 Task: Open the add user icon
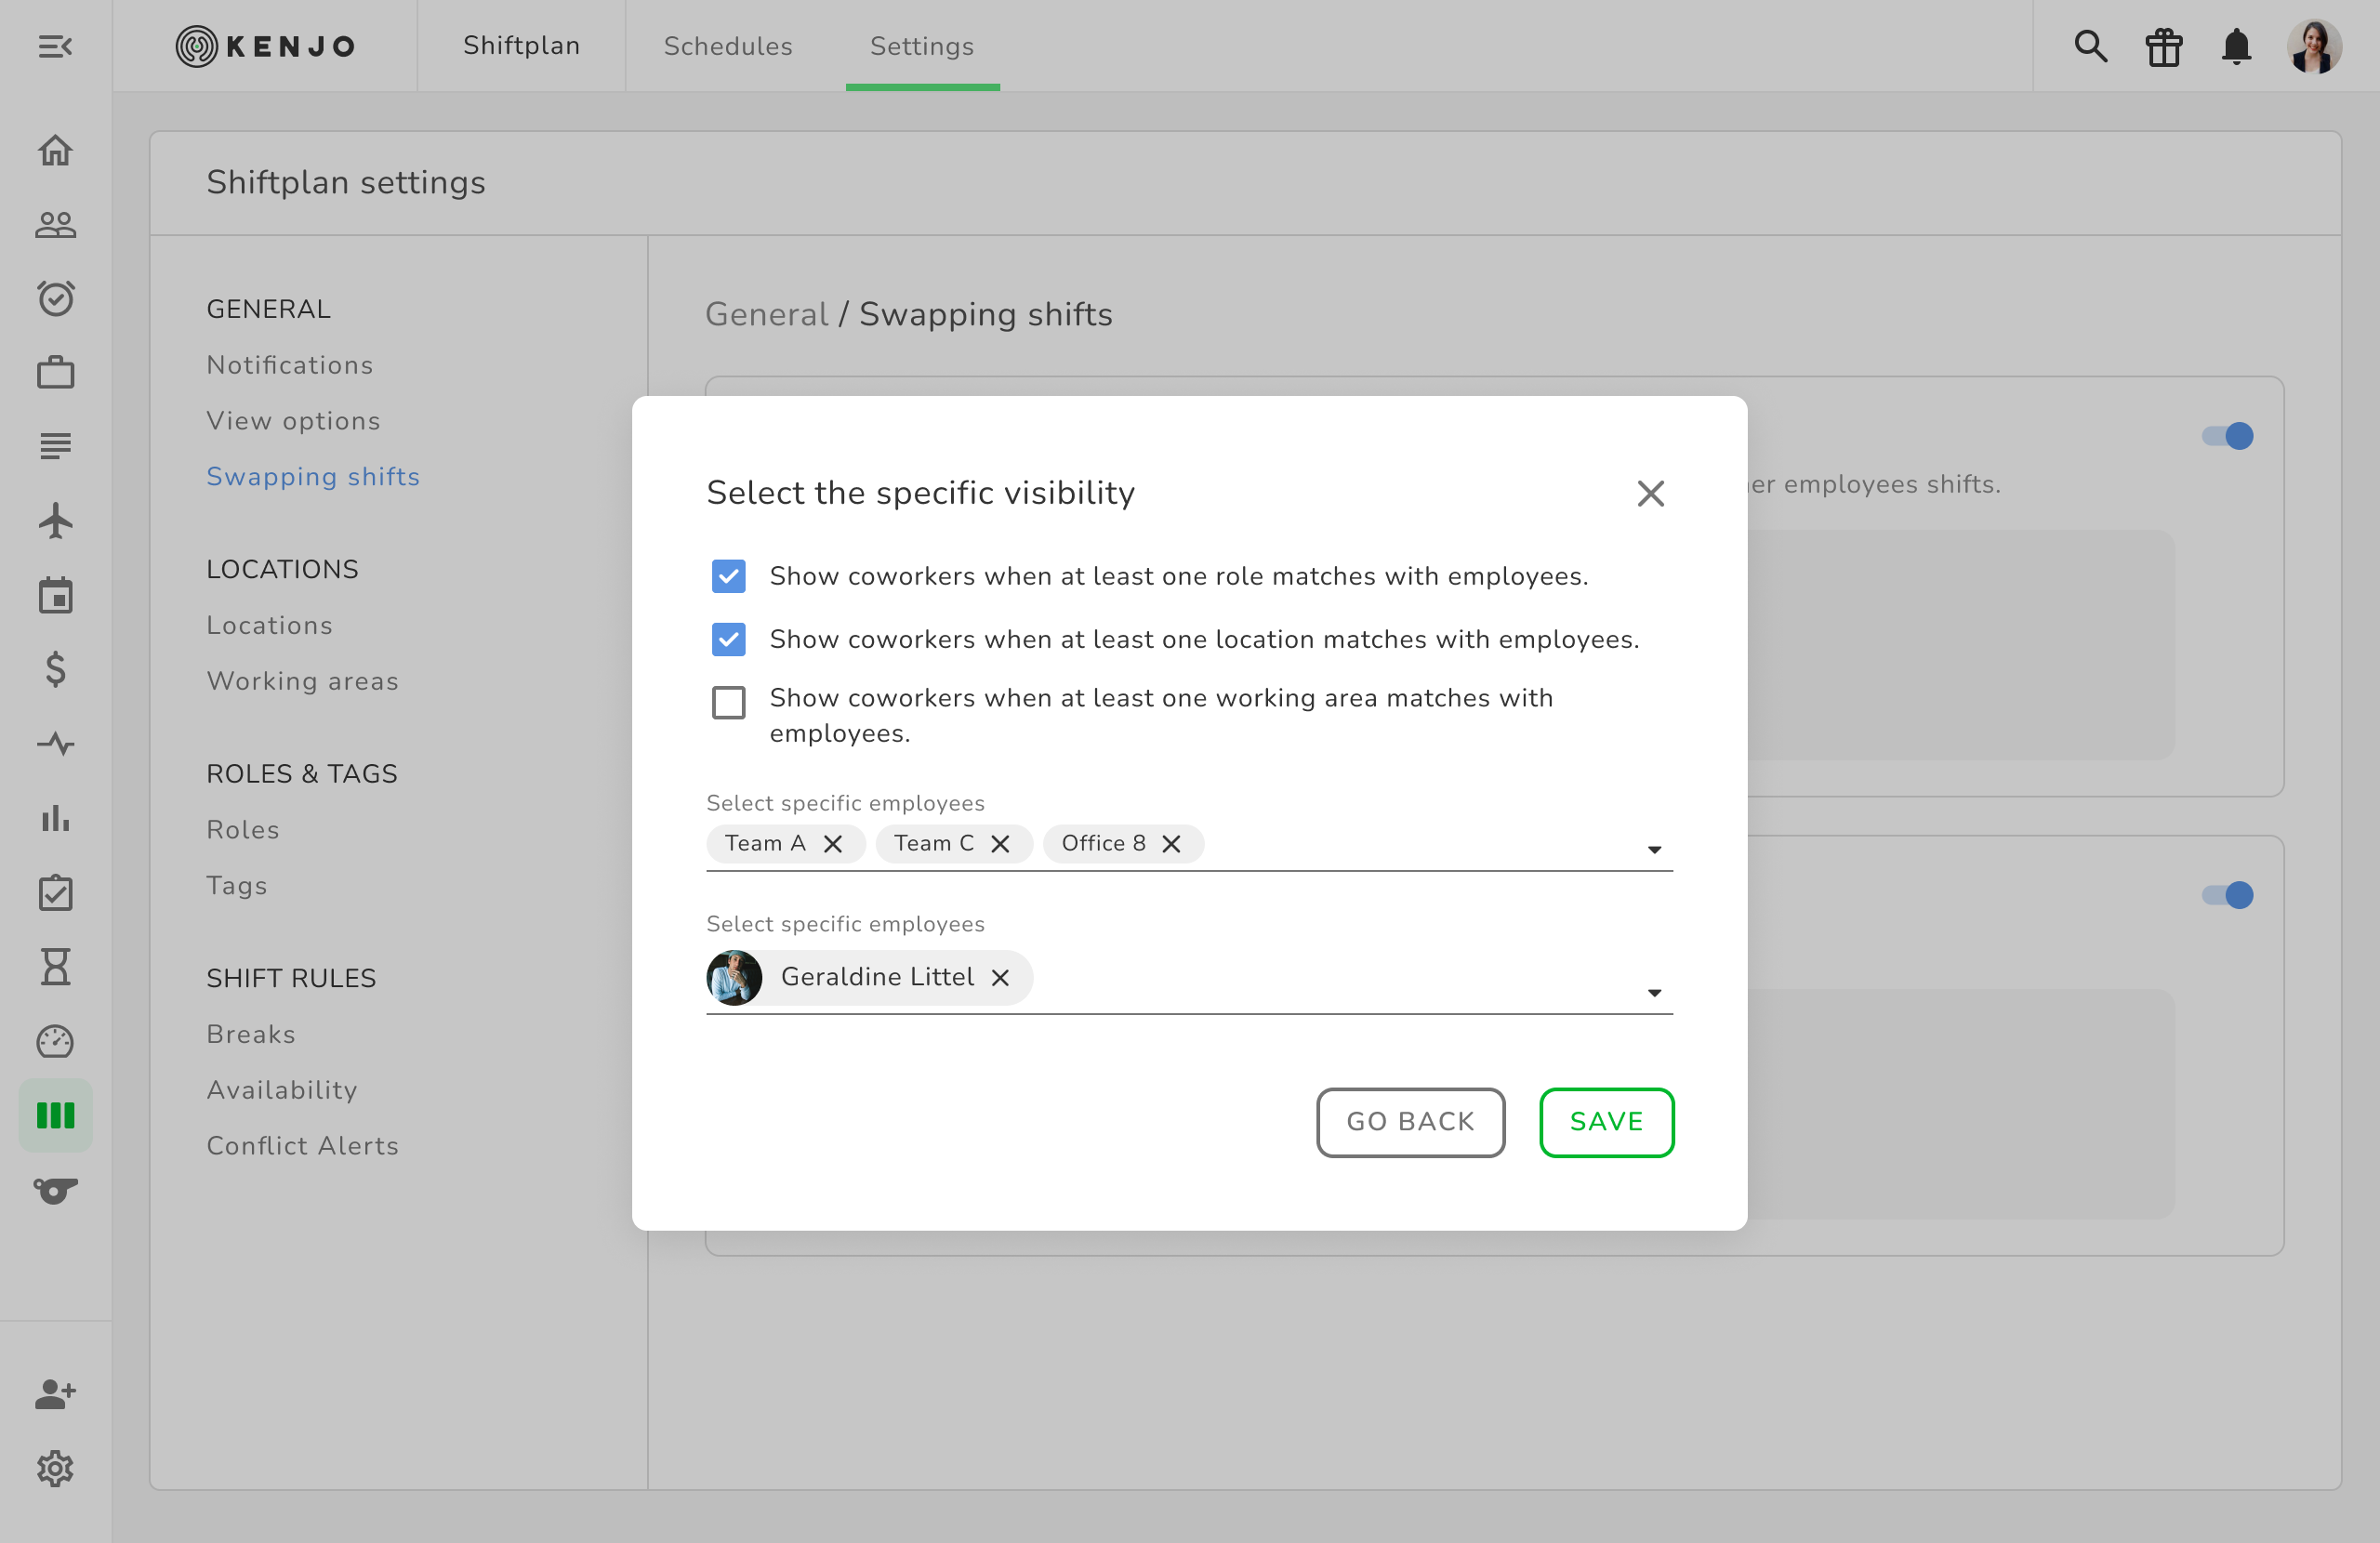(55, 1393)
